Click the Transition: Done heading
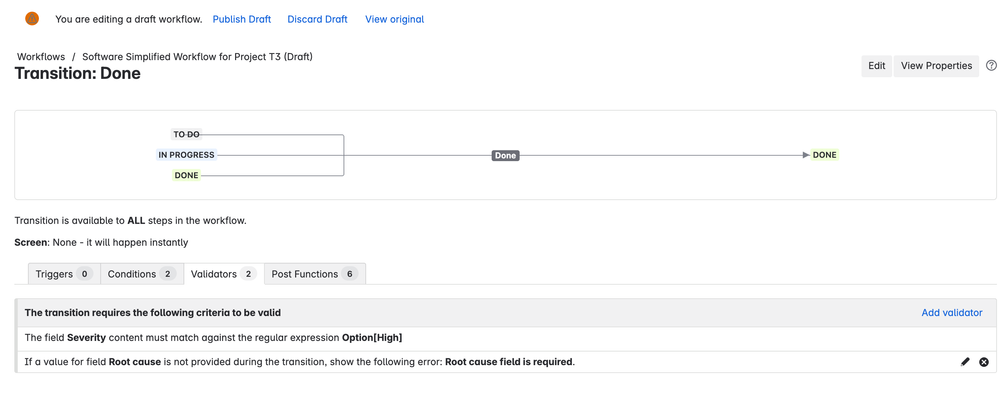The height and width of the screenshot is (398, 999). pyautogui.click(x=78, y=73)
